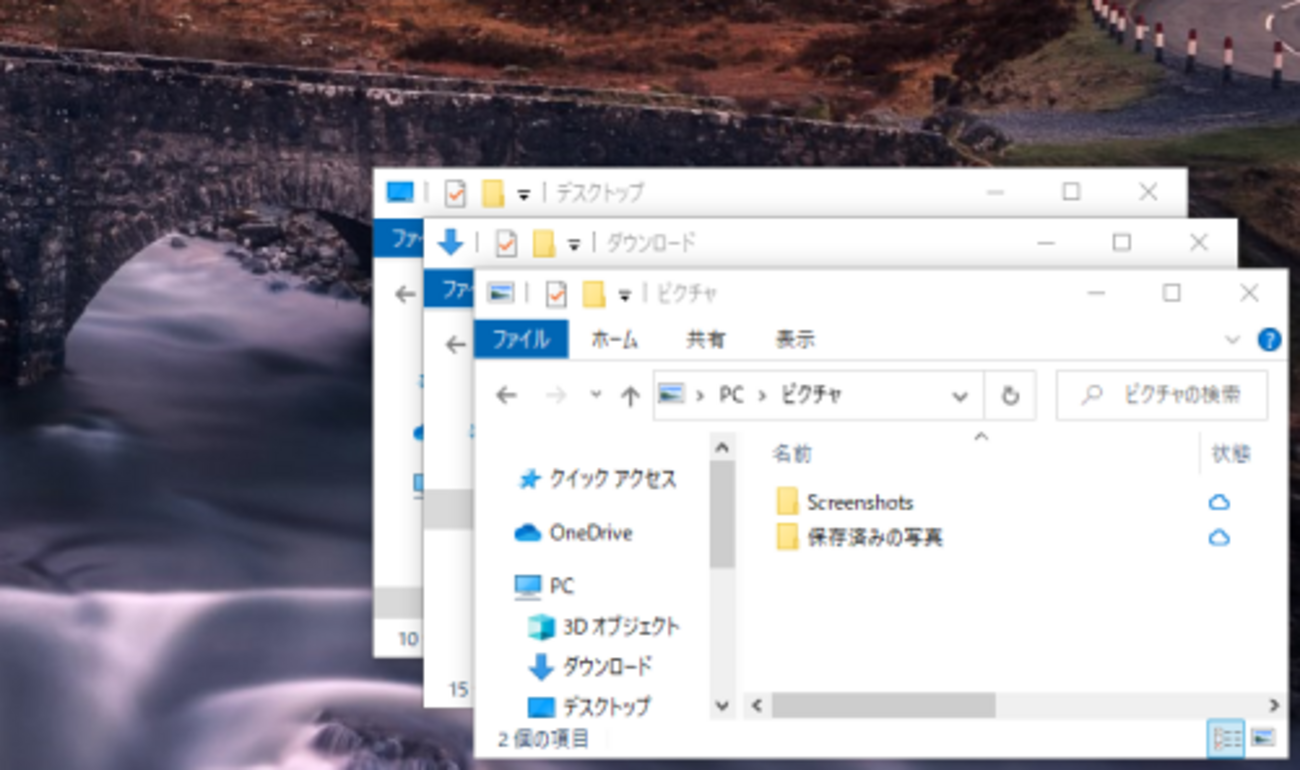Click the ピクチャ window title bar icon
Viewport: 1300px width, 770px height.
500,293
